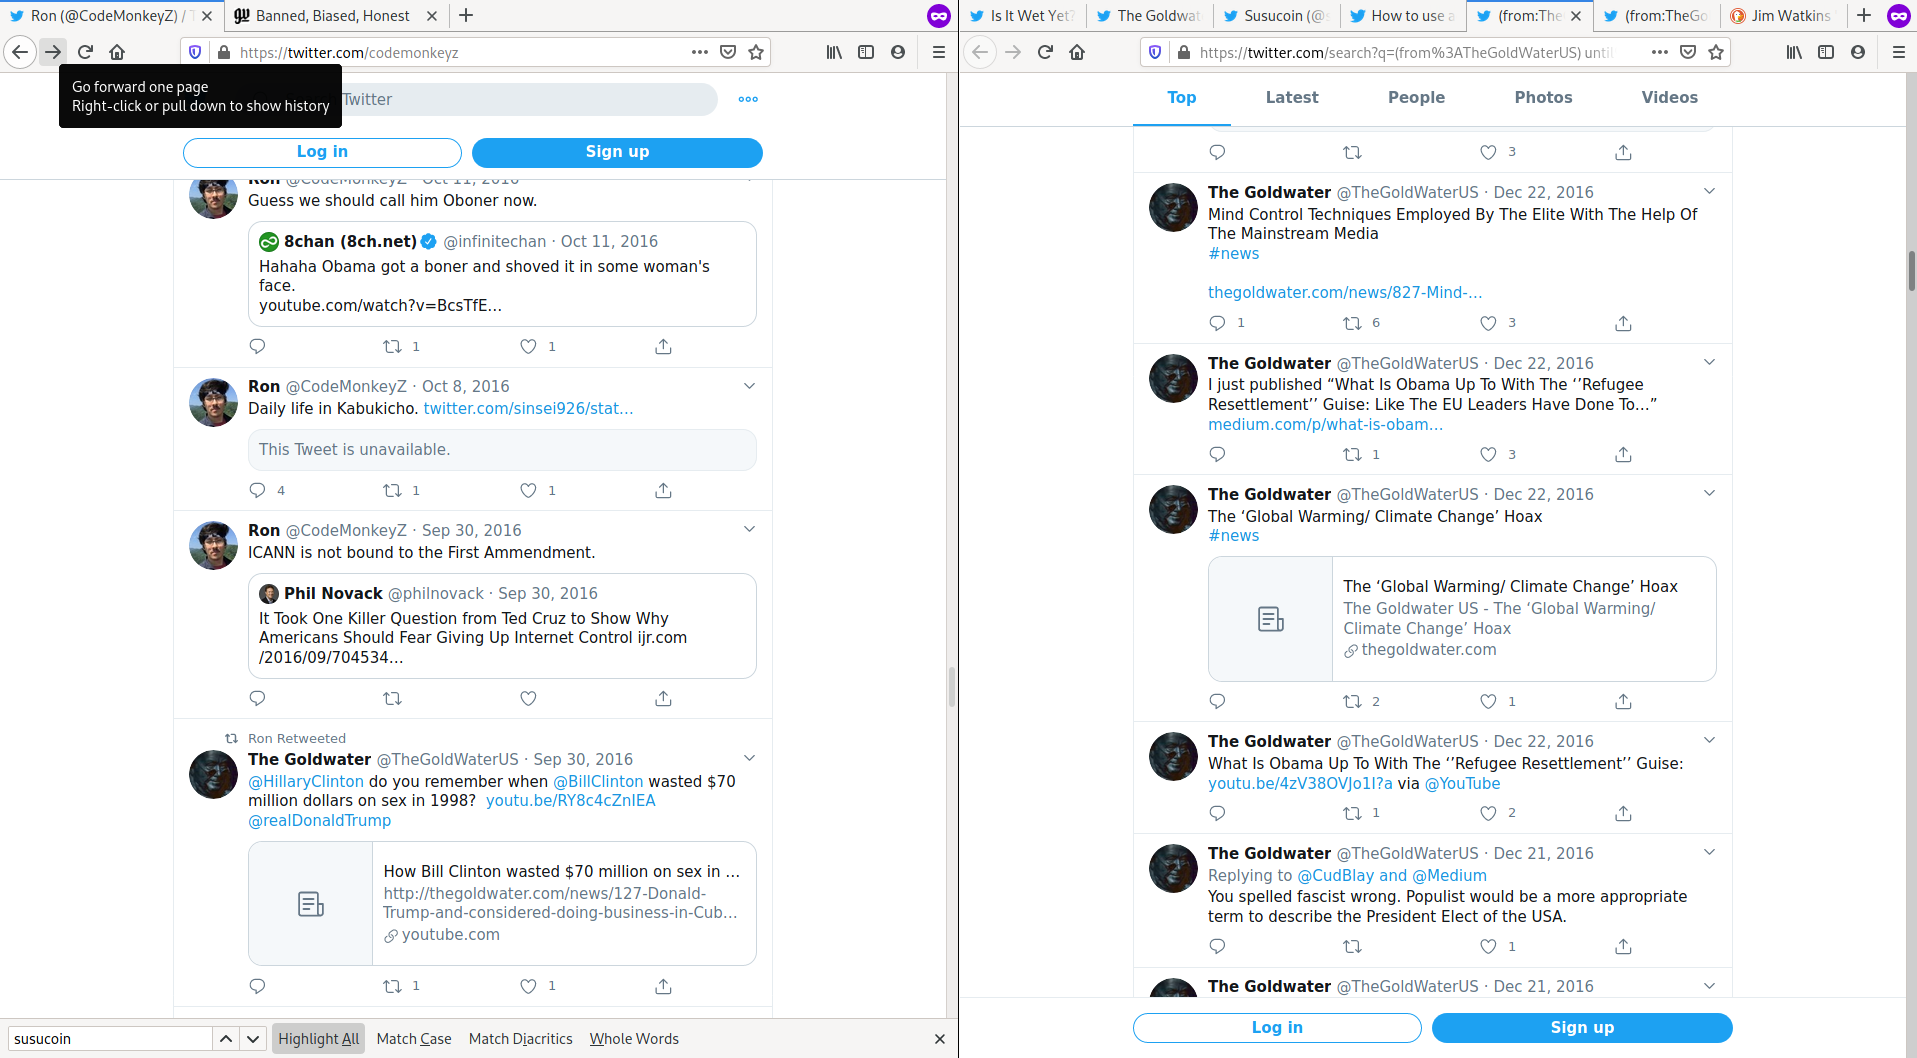Click the right page's vertical scrollbar thumb

pyautogui.click(x=1911, y=269)
